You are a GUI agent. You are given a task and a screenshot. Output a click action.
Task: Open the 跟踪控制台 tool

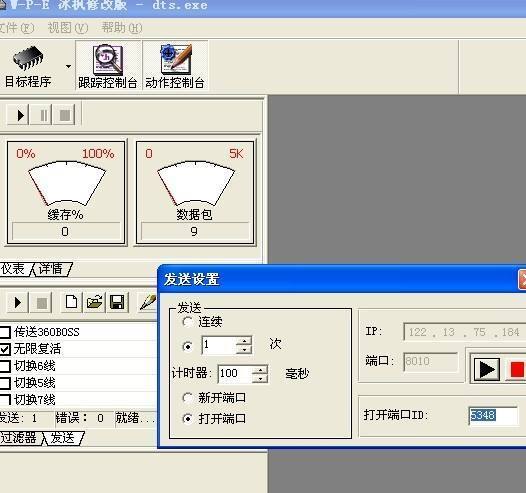(108, 66)
